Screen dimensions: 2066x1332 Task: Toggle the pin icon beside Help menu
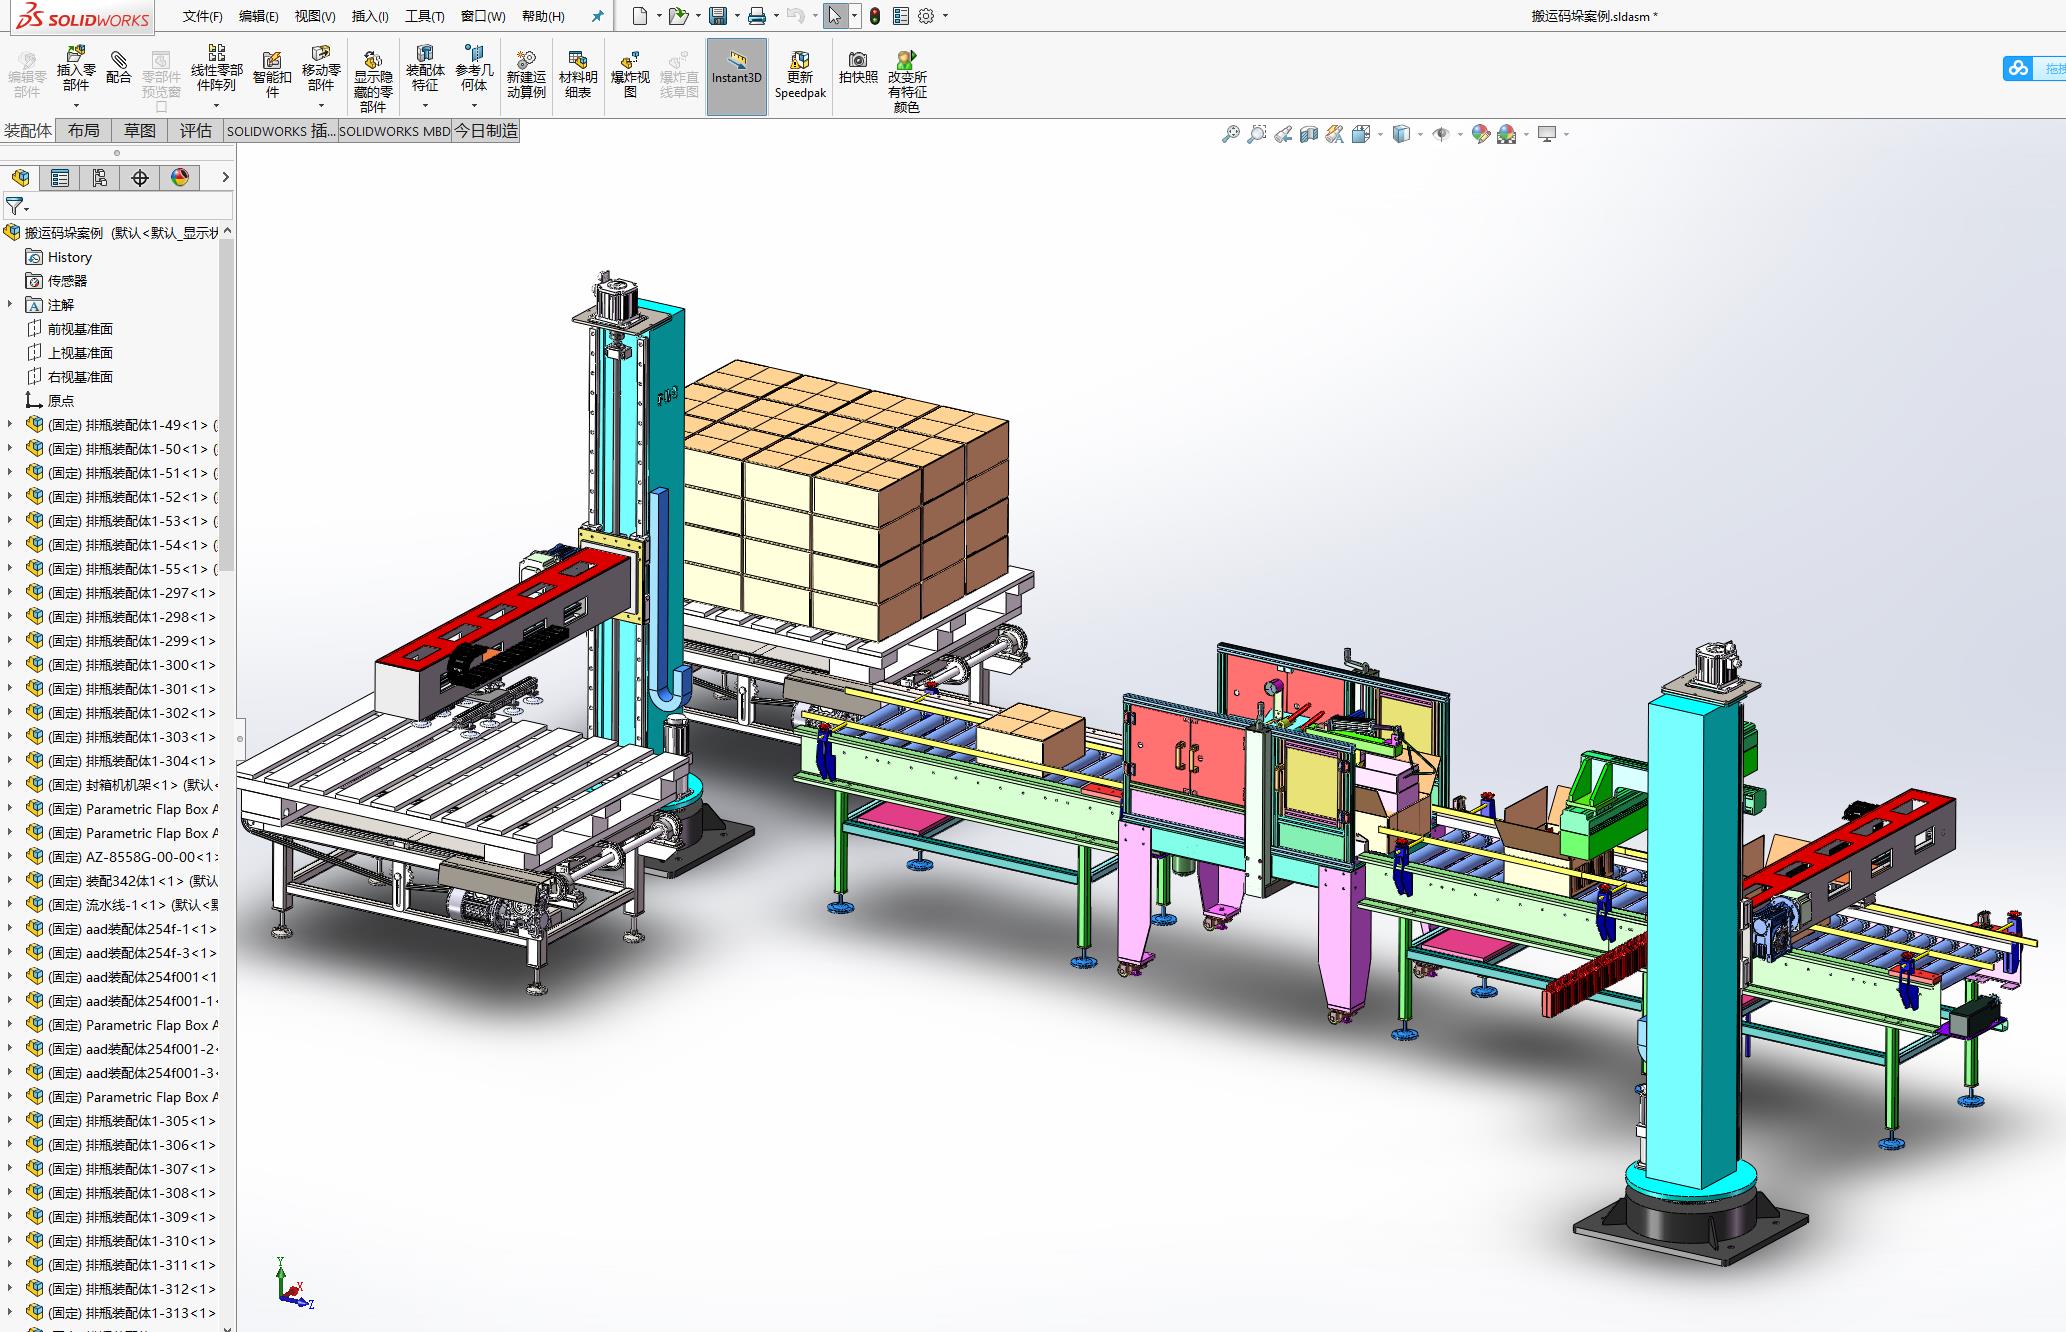[598, 16]
